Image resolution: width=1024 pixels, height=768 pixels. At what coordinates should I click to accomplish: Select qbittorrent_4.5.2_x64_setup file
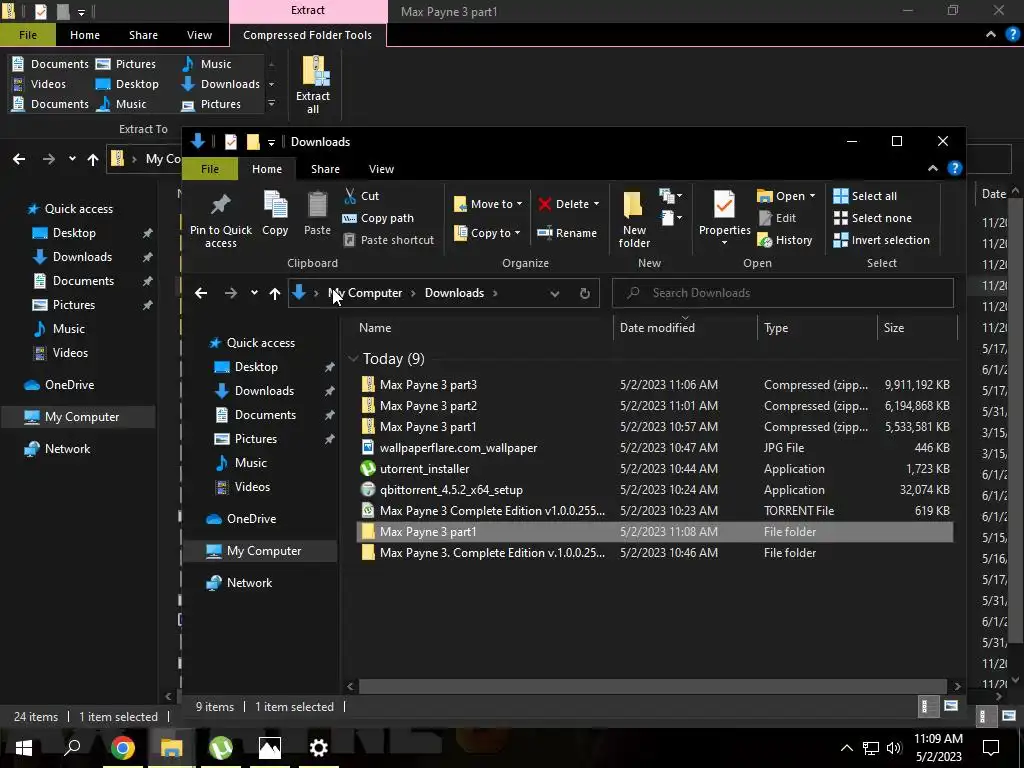(x=655, y=490)
